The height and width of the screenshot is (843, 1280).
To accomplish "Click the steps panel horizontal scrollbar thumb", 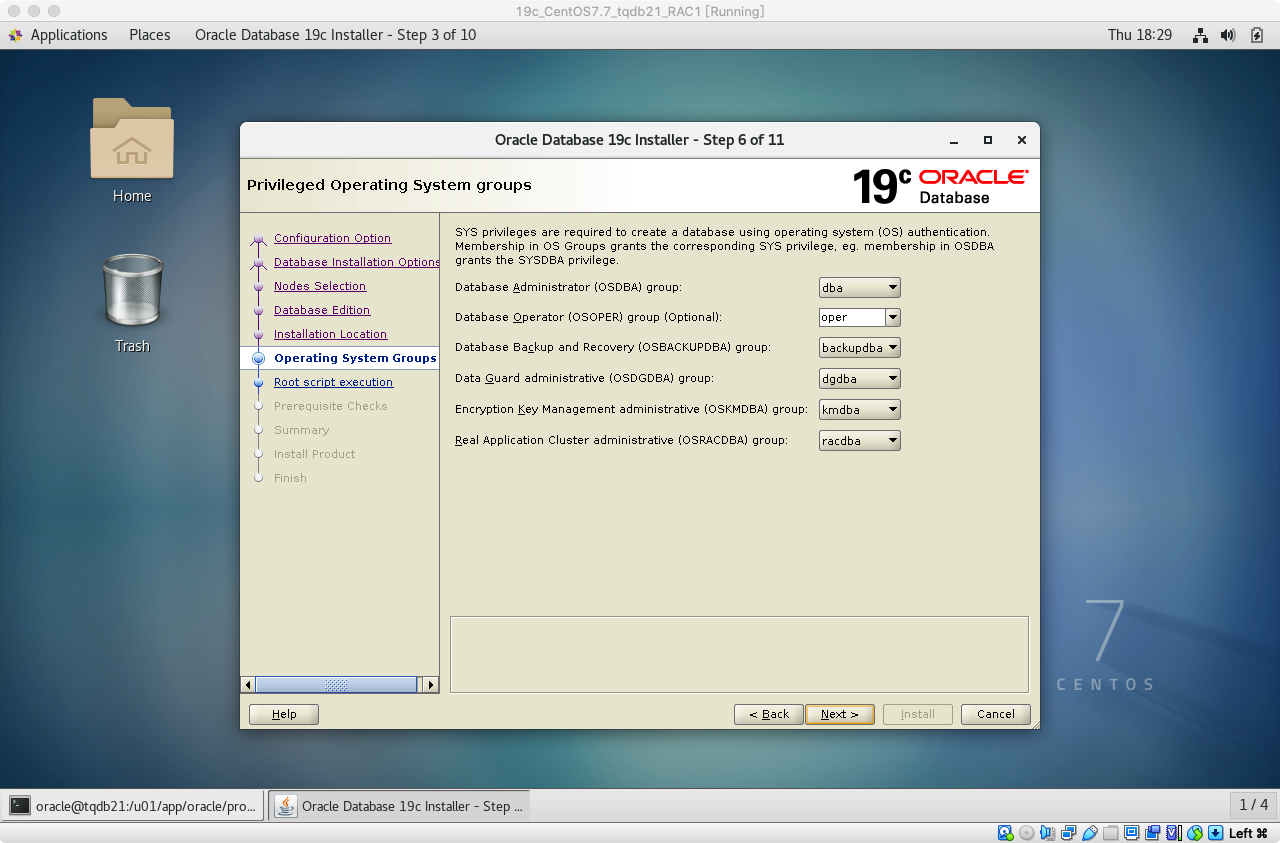I will pyautogui.click(x=336, y=685).
